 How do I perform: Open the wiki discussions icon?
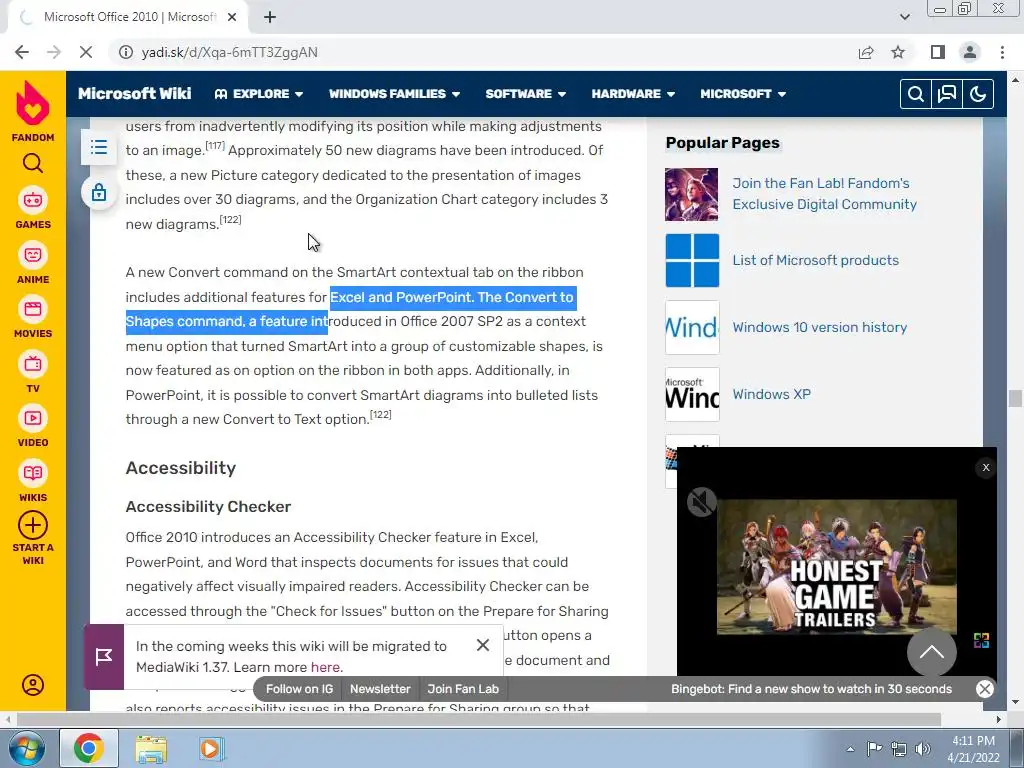pyautogui.click(x=946, y=94)
